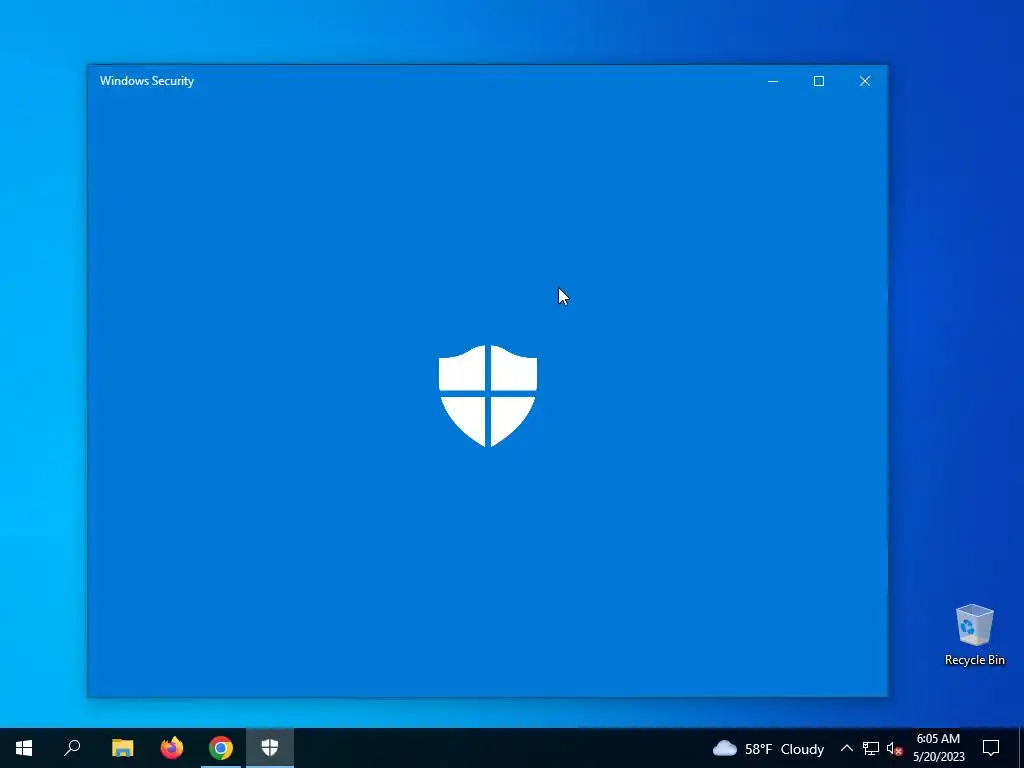Launch File Explorer from the taskbar
Viewport: 1024px width, 768px height.
(x=122, y=748)
